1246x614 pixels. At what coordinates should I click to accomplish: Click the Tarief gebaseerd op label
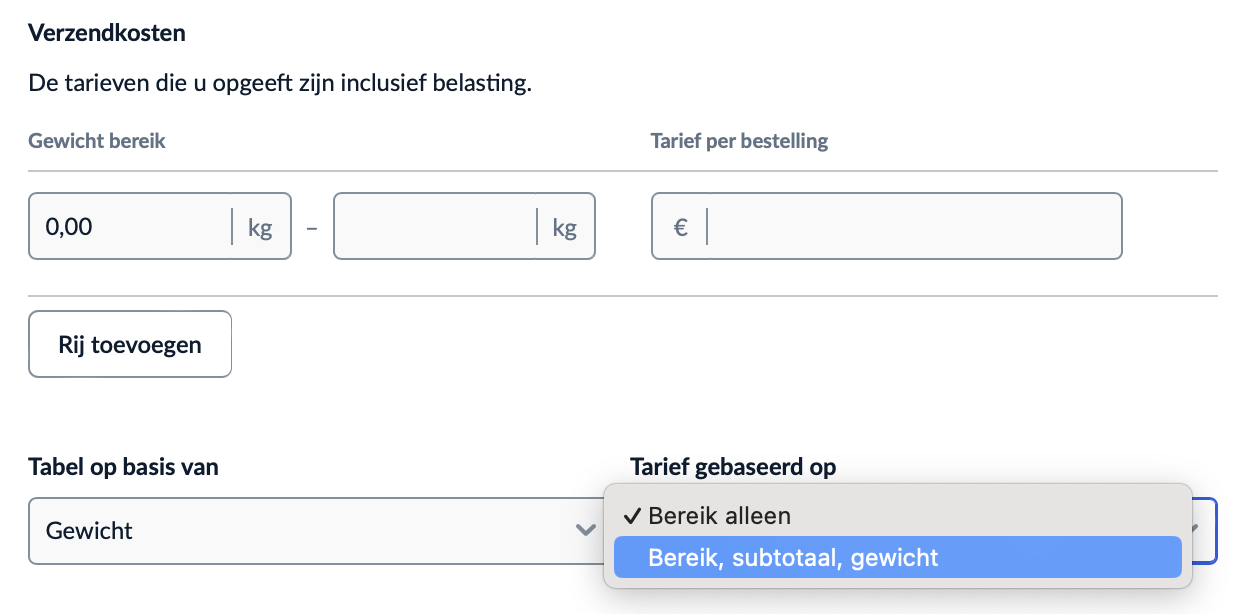click(733, 466)
